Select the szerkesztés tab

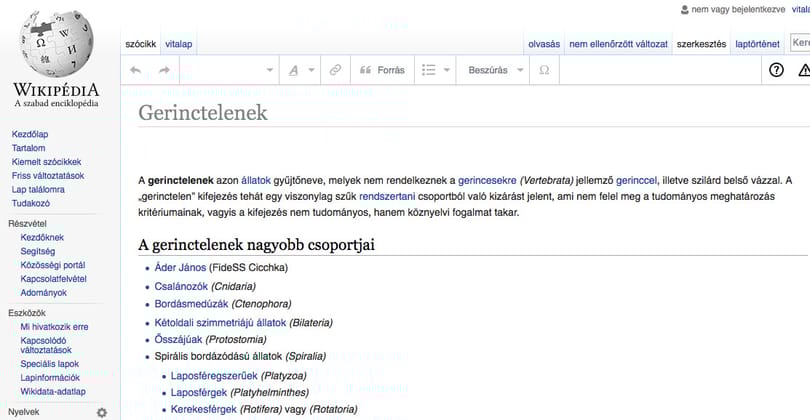[702, 44]
